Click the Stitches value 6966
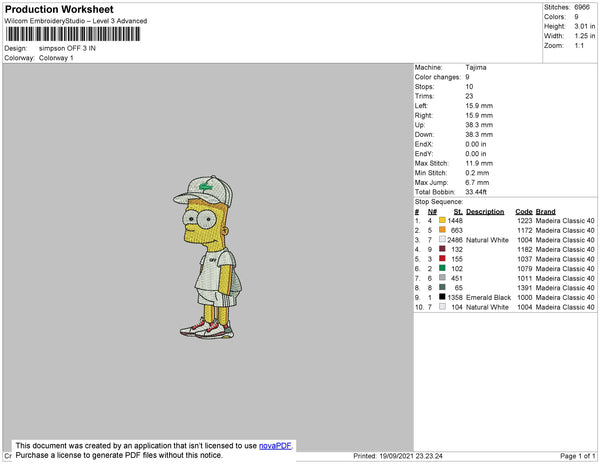Viewport: 600px width, 464px height. point(582,7)
